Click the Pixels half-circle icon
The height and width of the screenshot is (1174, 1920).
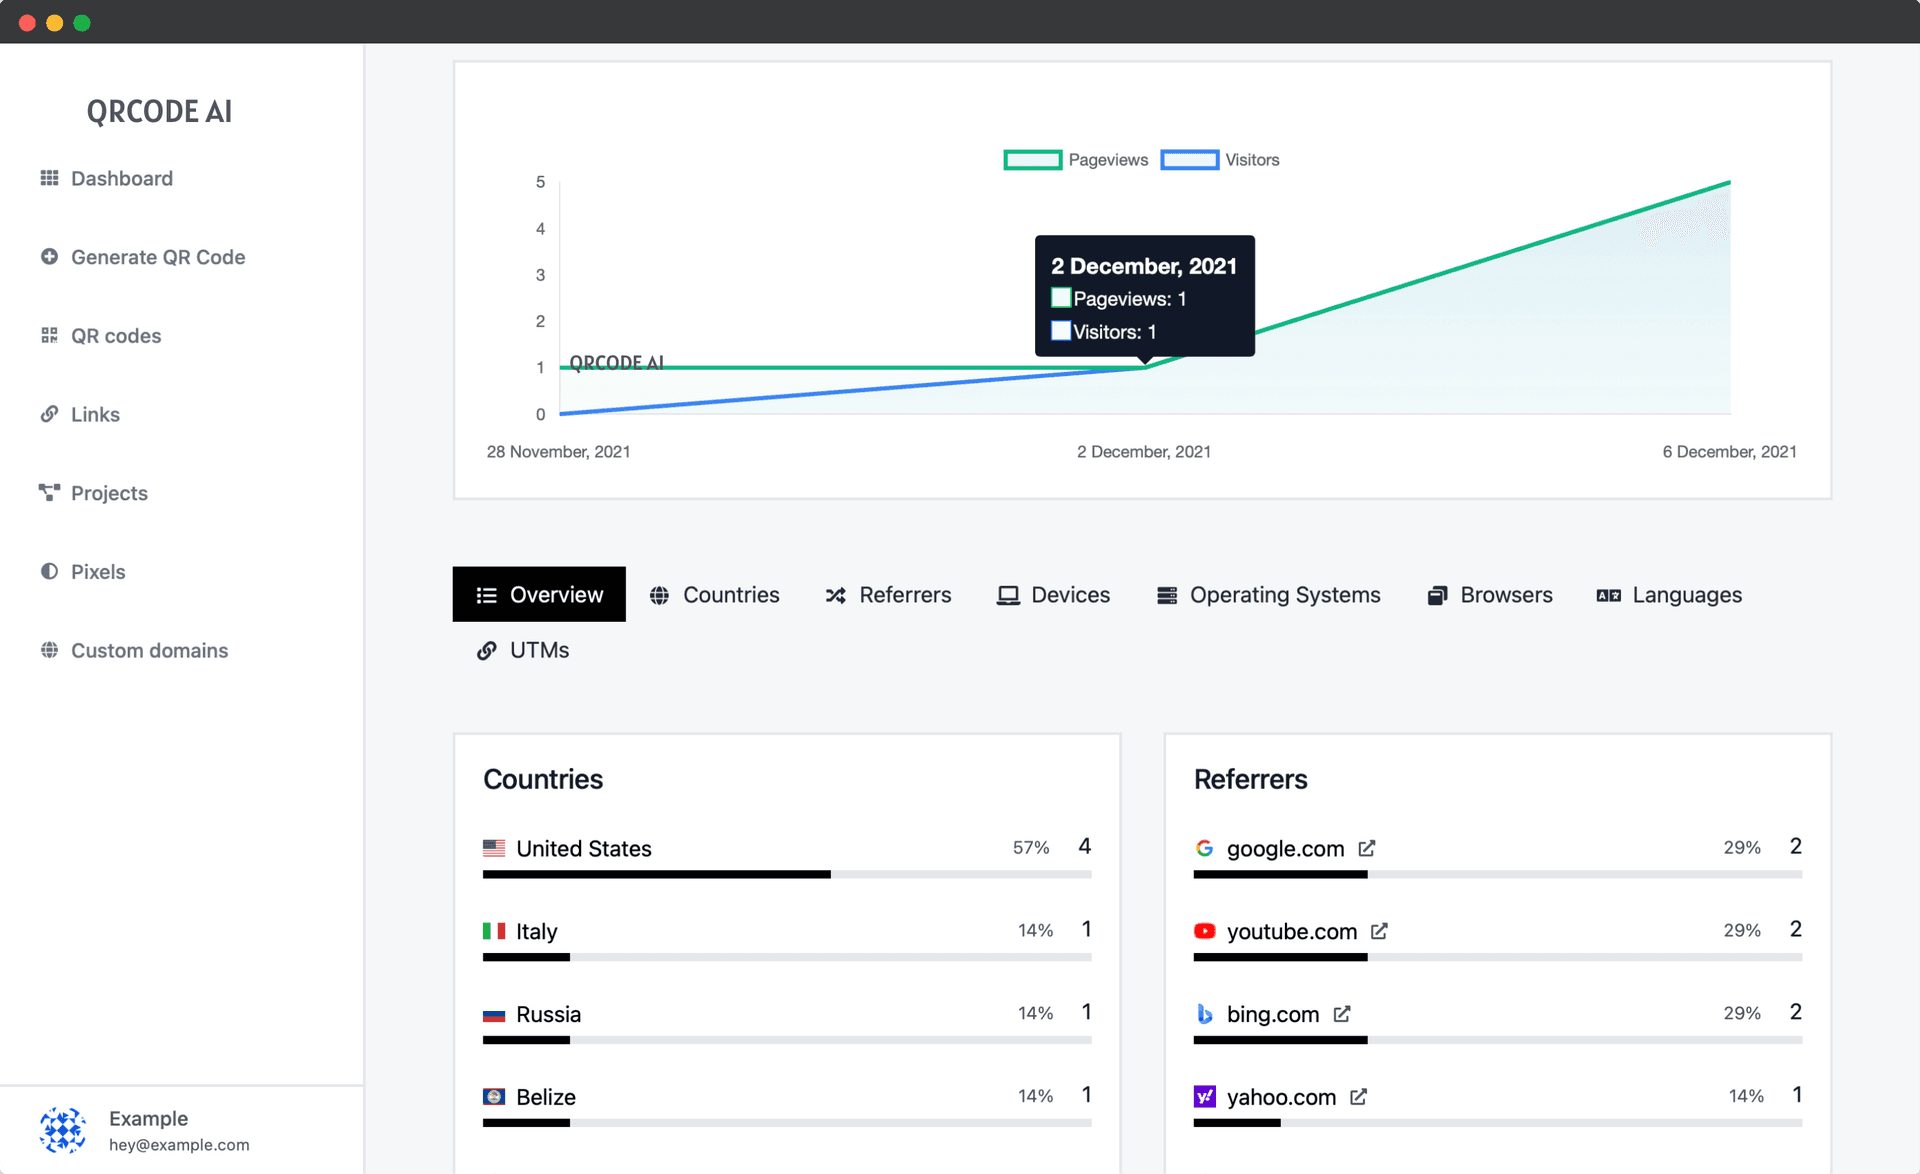(x=49, y=571)
